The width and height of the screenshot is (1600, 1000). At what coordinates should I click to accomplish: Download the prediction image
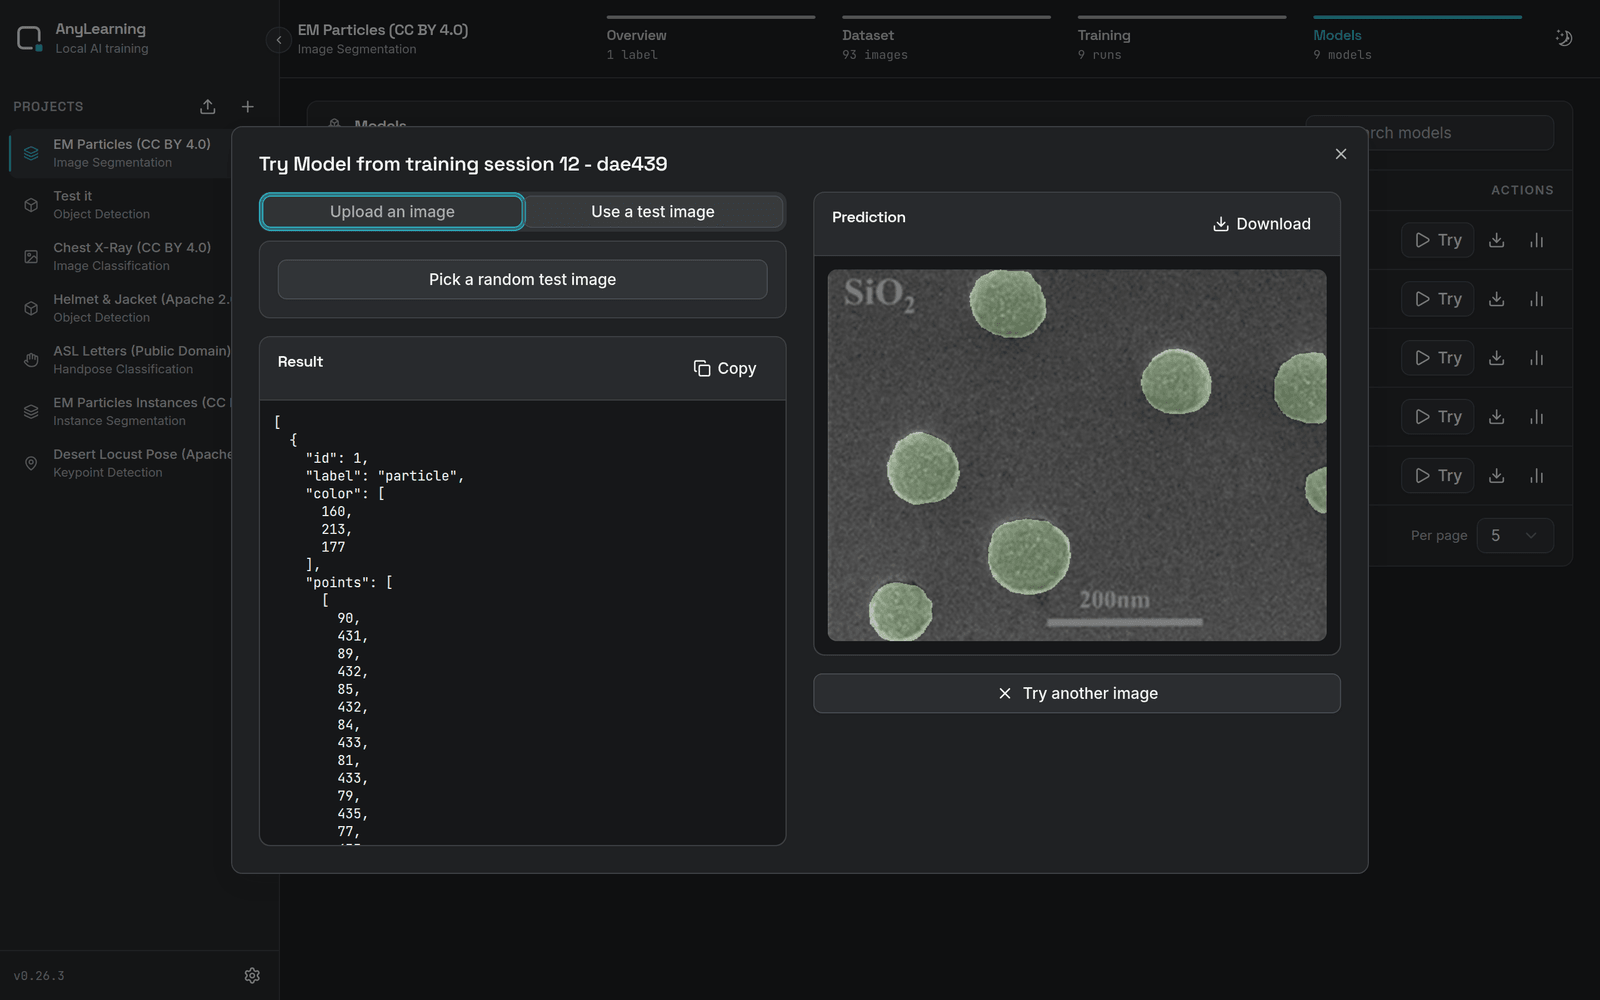pos(1262,224)
